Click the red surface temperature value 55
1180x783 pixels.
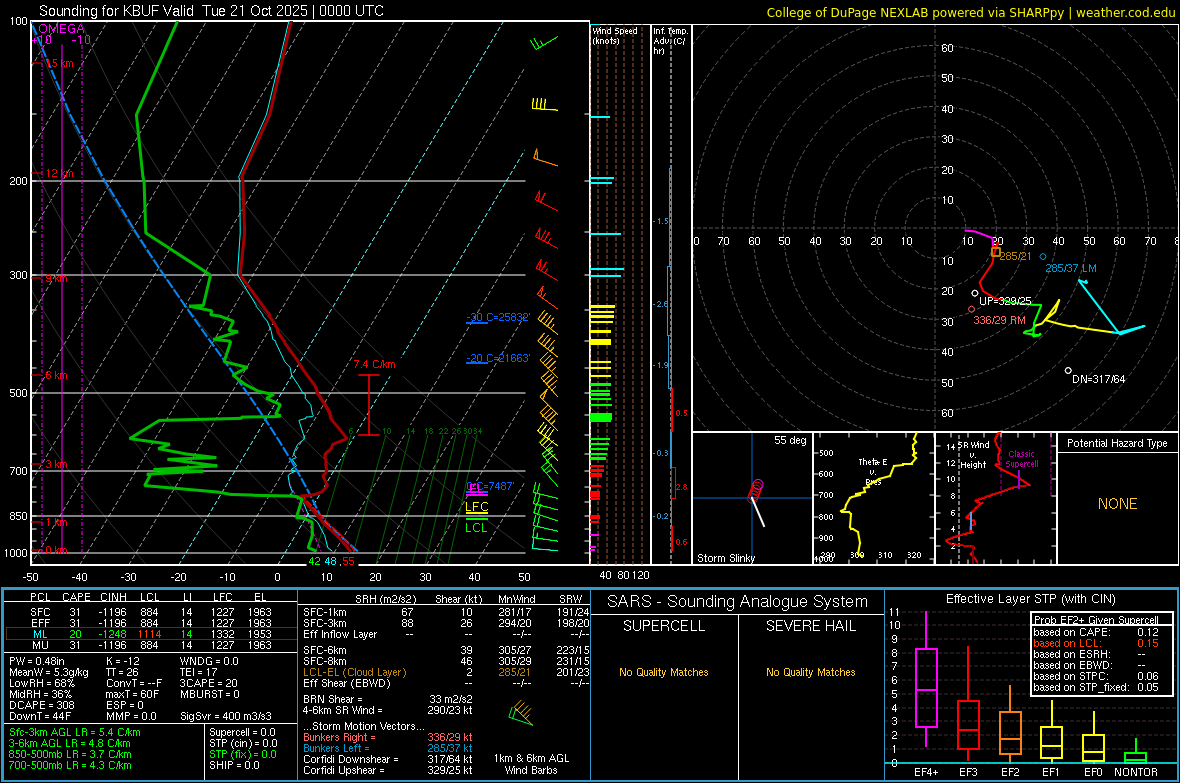348,561
